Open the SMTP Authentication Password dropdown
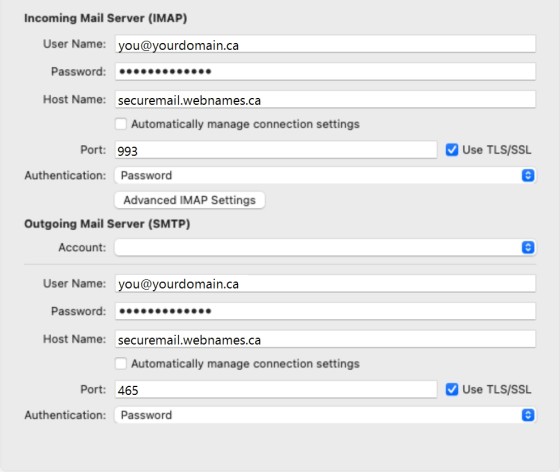This screenshot has width=560, height=472. [325, 415]
